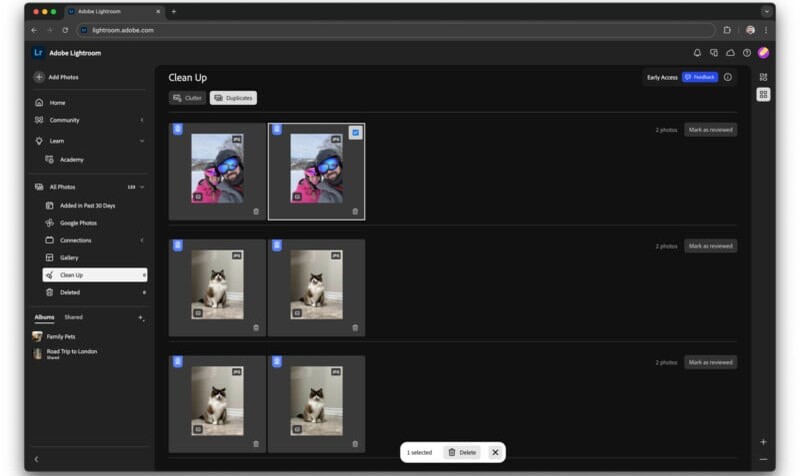Expand the Connections section chevron

(142, 240)
